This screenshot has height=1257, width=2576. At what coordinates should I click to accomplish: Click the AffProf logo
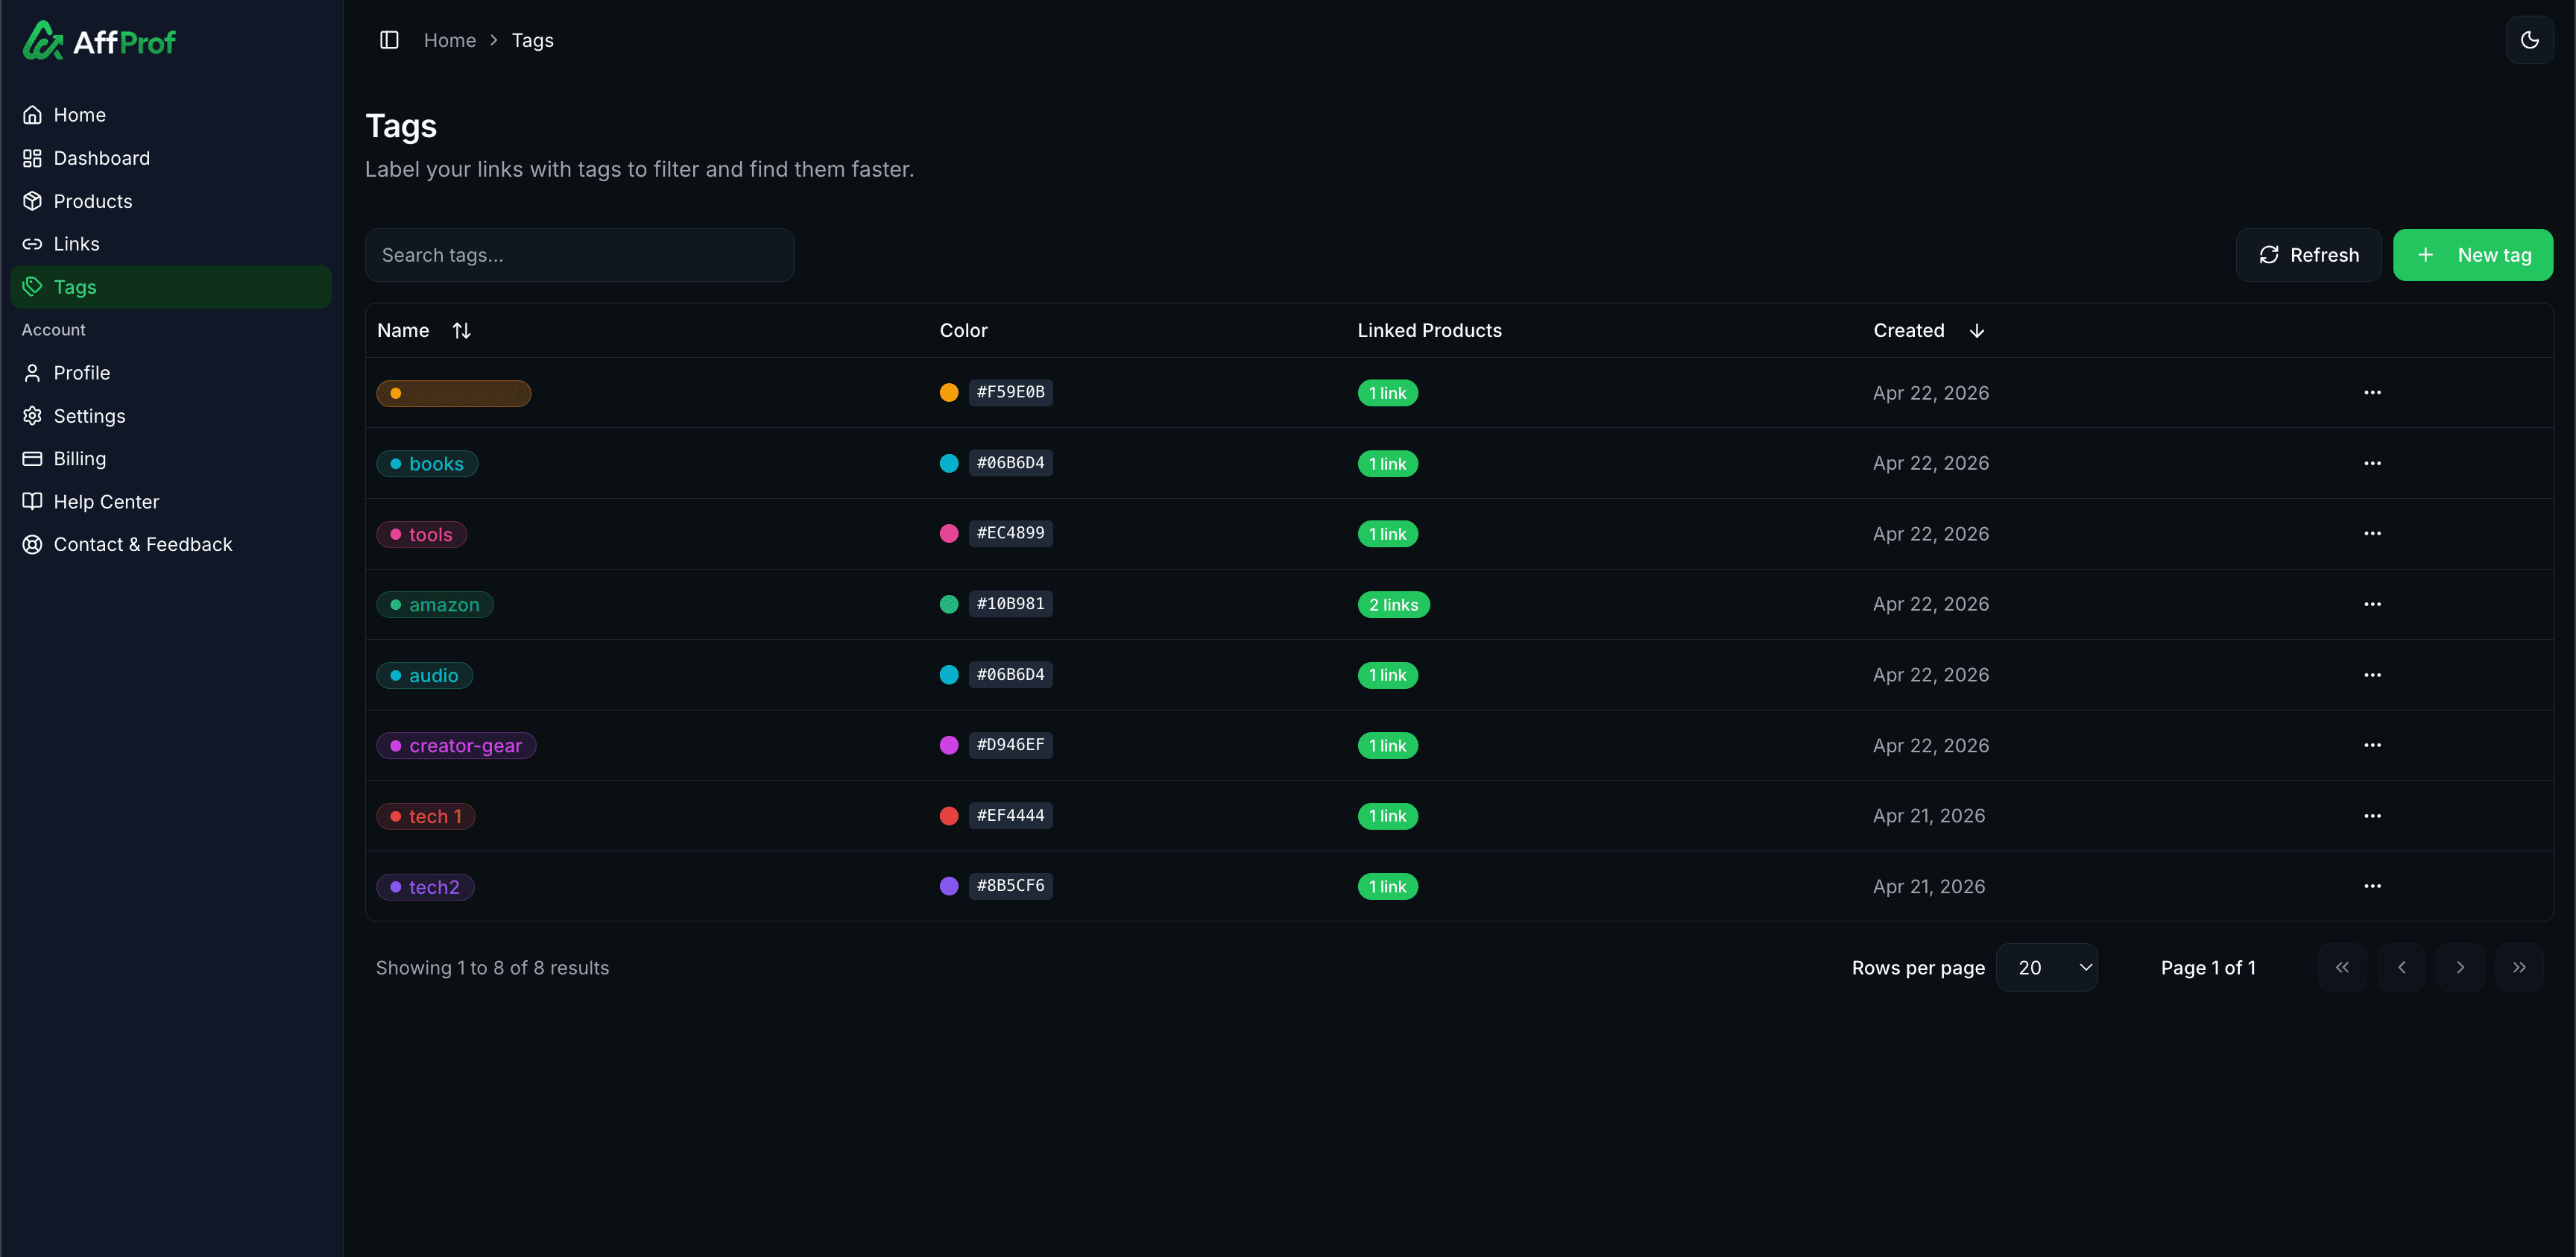pos(99,41)
